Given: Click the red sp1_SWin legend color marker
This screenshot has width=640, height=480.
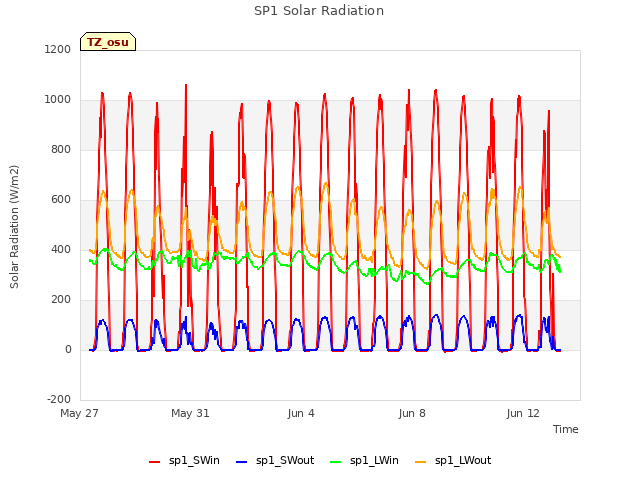Looking at the screenshot, I should pos(155,462).
